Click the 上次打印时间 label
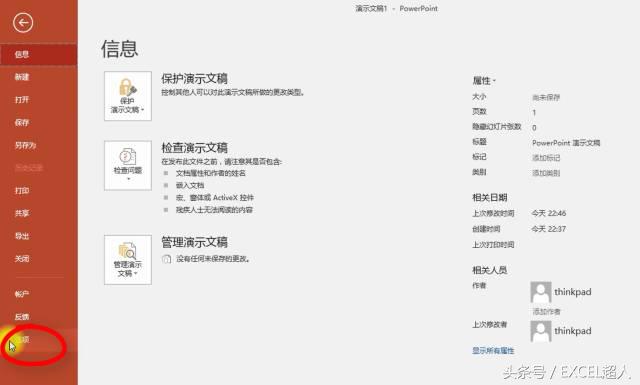 pos(493,245)
